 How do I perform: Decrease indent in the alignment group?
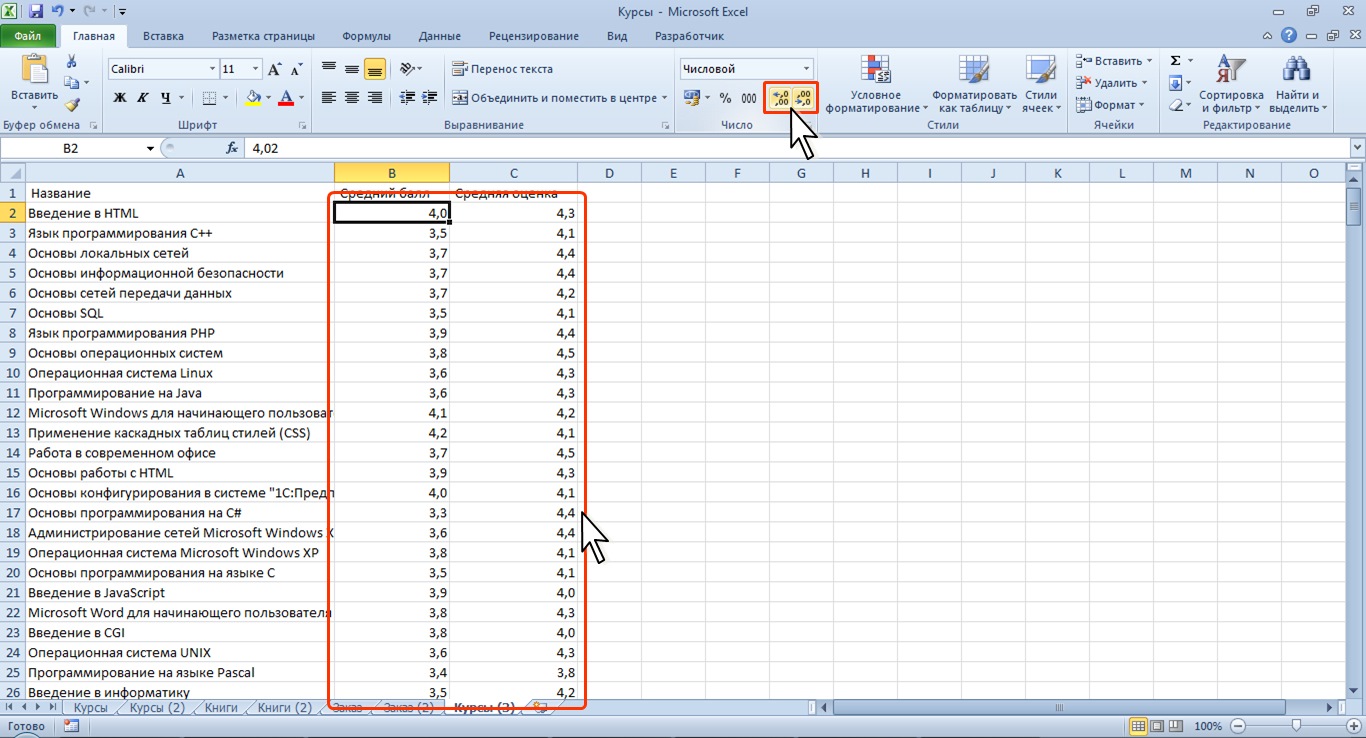(407, 97)
